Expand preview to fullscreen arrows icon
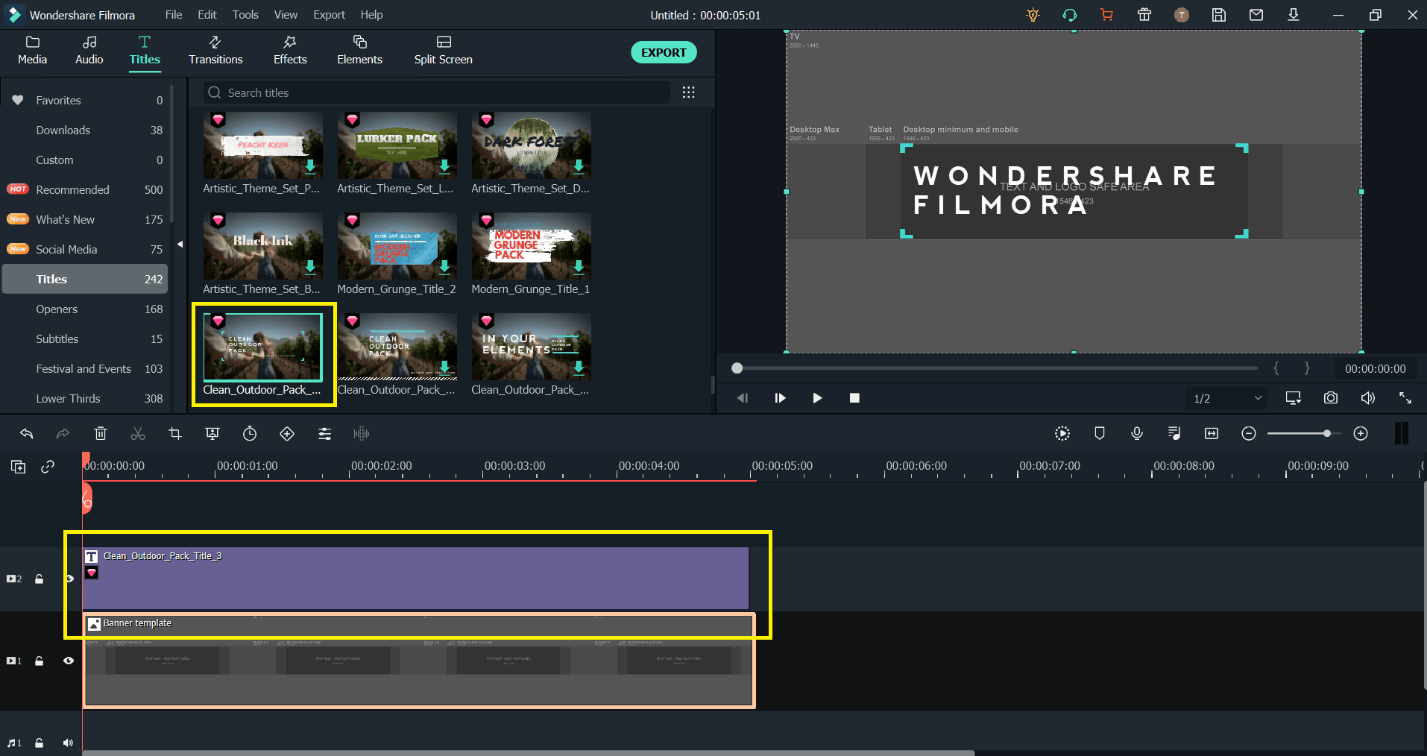 click(1405, 398)
